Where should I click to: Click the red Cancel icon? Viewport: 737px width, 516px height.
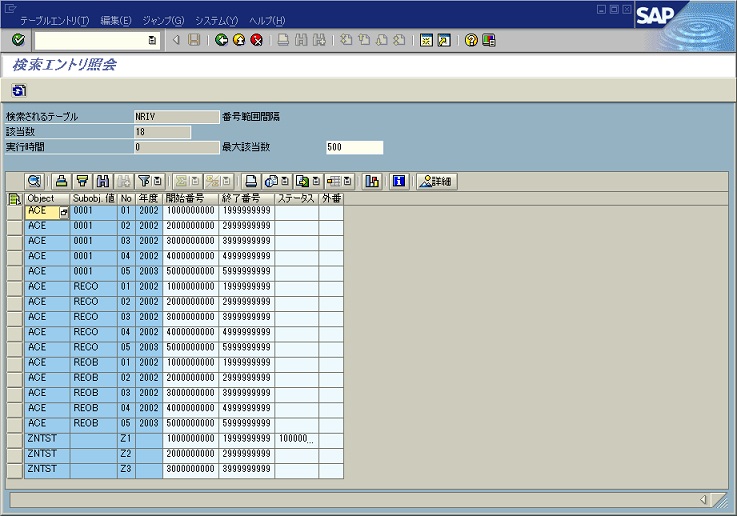pos(257,40)
